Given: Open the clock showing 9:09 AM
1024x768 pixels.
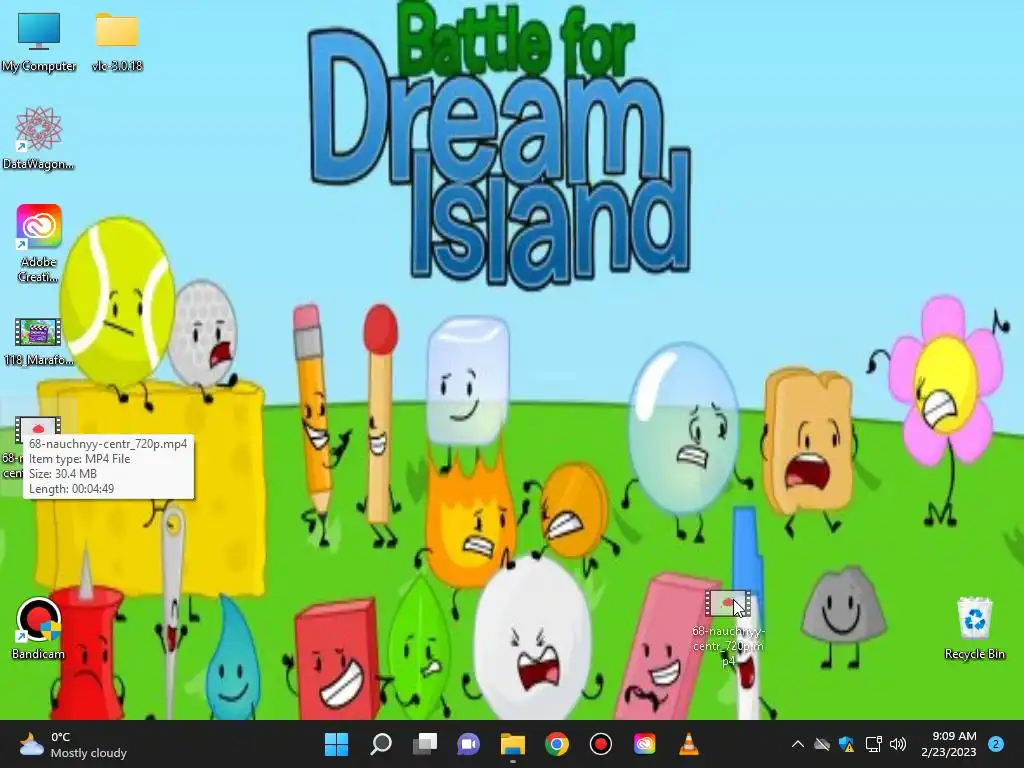Looking at the screenshot, I should (x=949, y=744).
